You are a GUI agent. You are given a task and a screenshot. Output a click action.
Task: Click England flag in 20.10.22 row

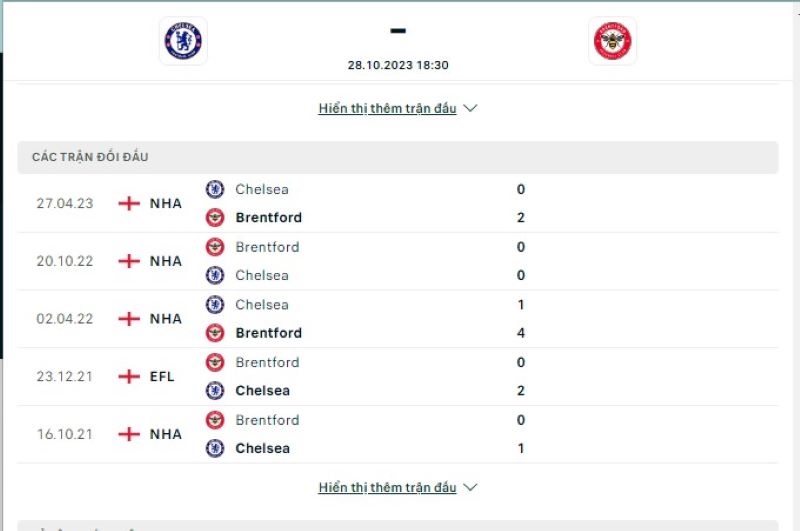click(x=129, y=261)
